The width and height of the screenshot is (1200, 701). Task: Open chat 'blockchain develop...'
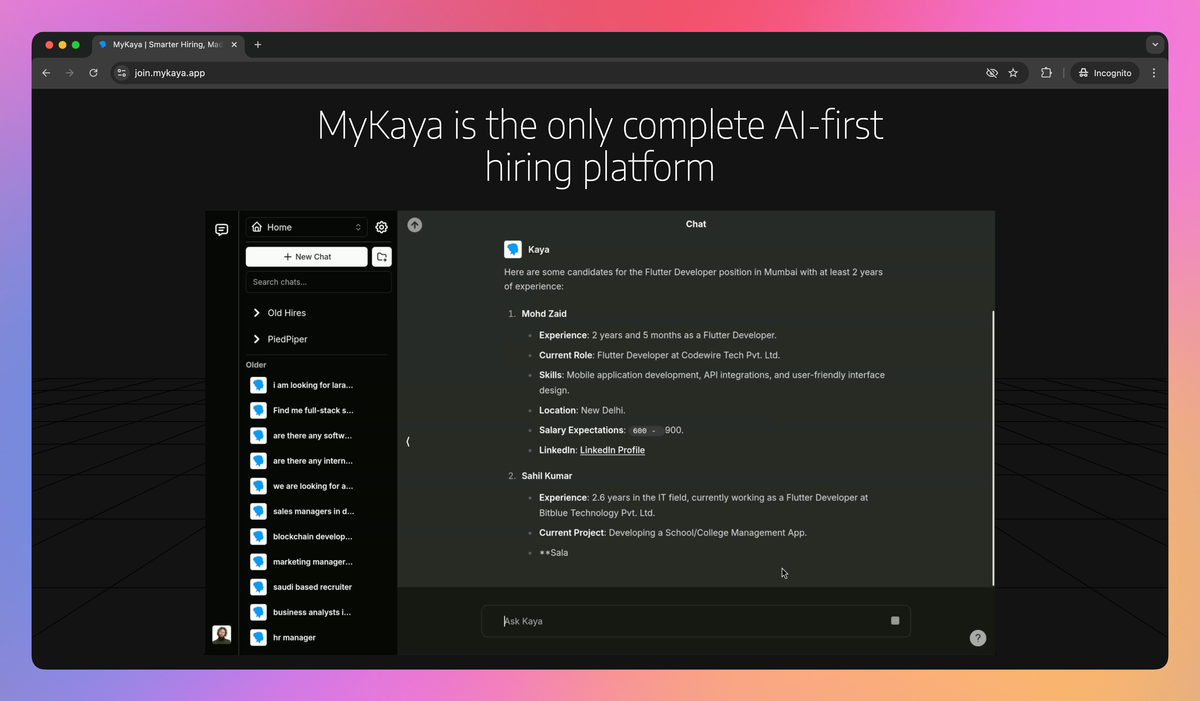pos(313,537)
